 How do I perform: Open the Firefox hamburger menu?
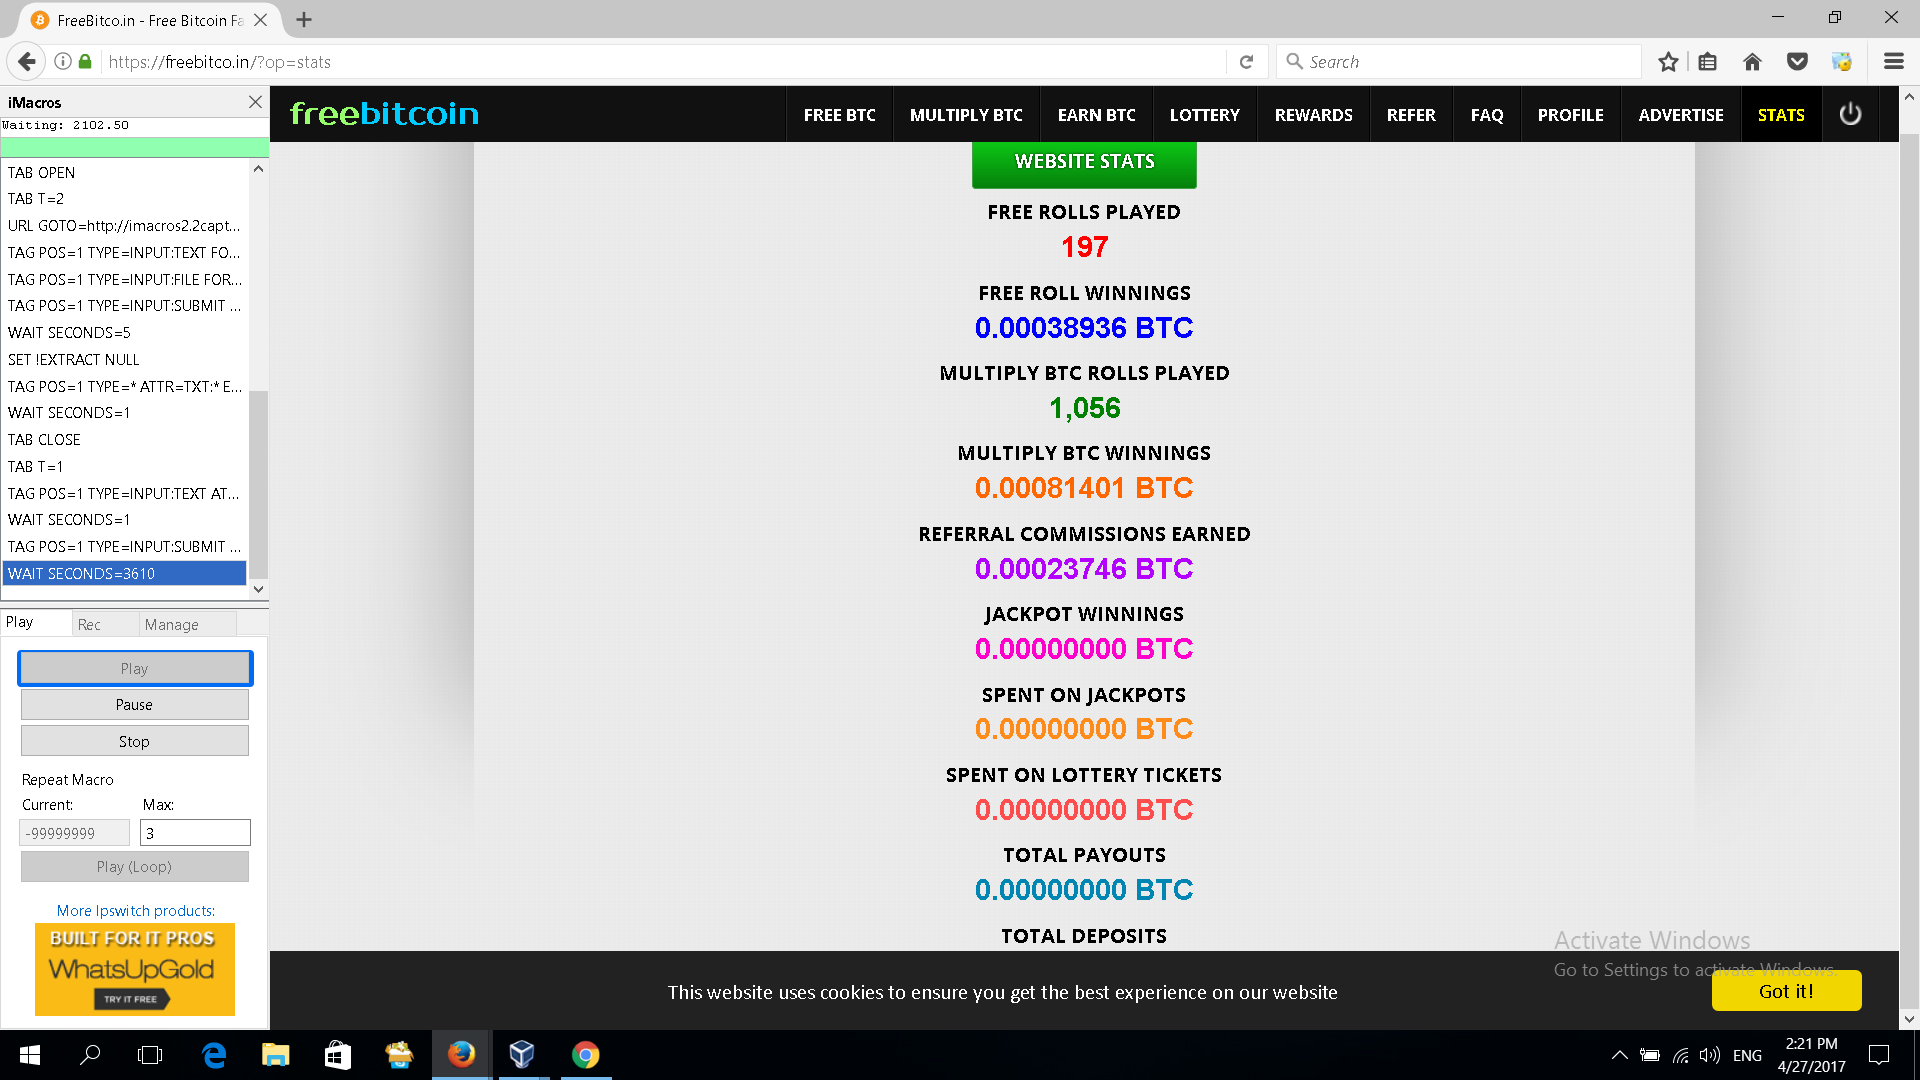click(1893, 62)
